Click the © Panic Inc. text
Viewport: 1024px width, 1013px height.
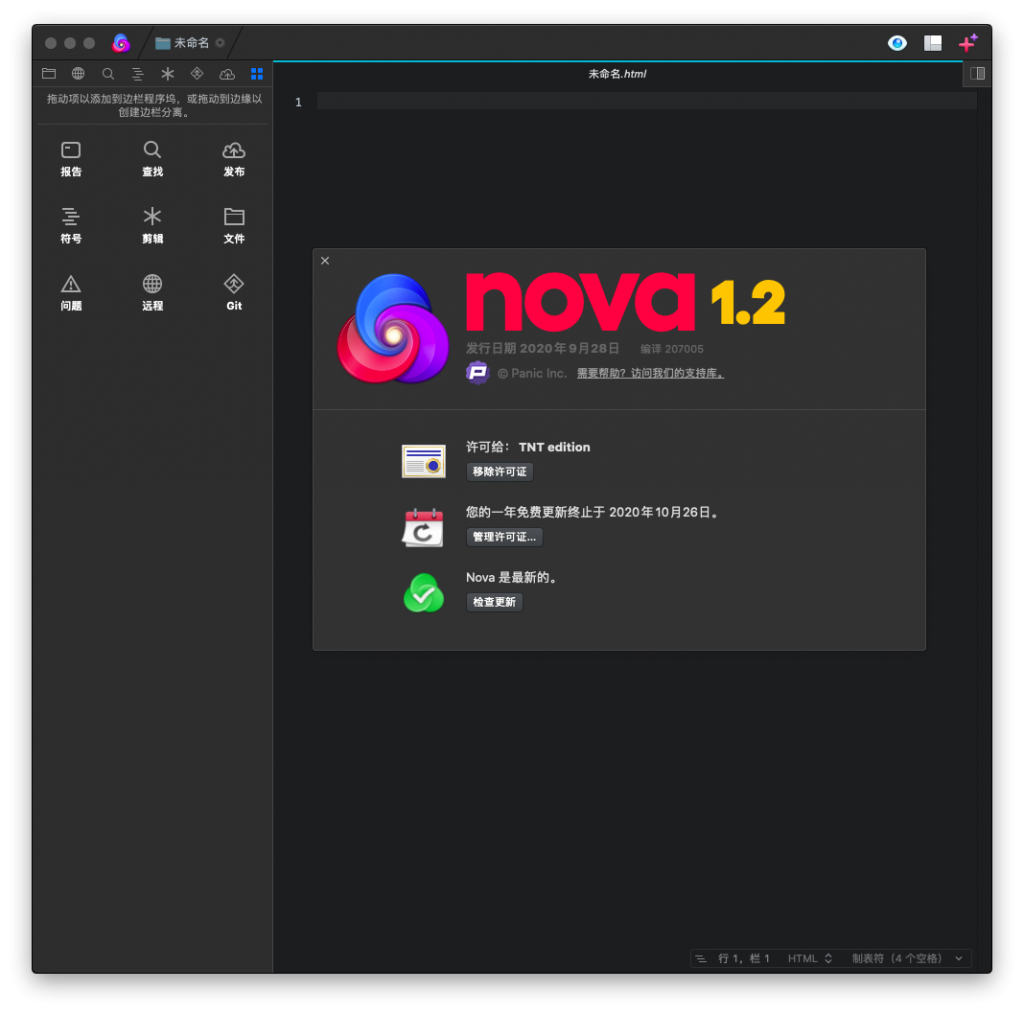point(532,374)
